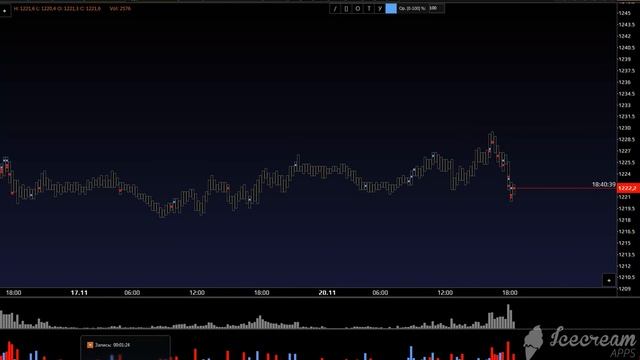Select the line drawing tool
The width and height of the screenshot is (640, 360).
point(335,9)
